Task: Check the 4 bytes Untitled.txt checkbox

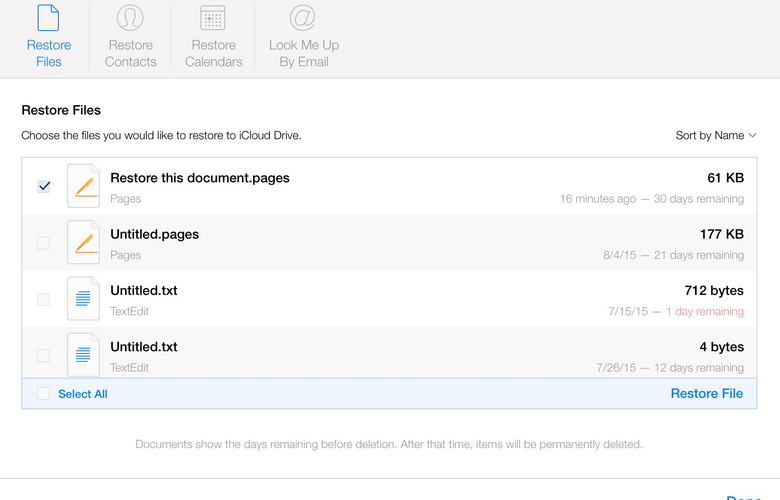Action: (44, 355)
